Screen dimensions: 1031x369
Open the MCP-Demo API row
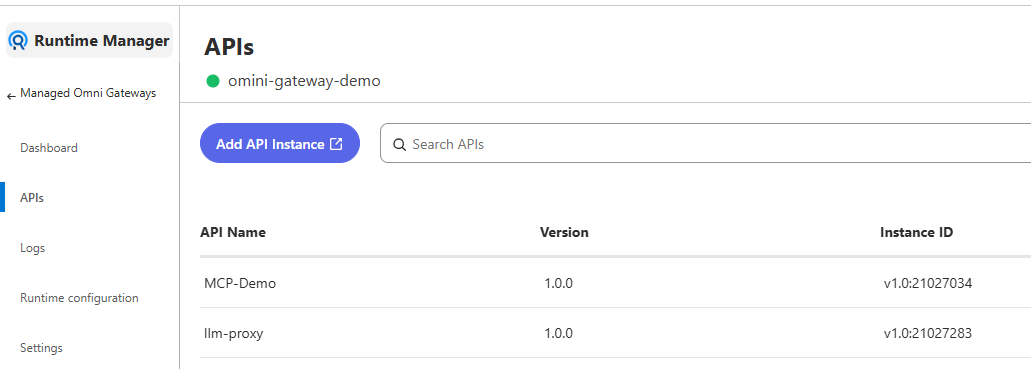(x=615, y=283)
